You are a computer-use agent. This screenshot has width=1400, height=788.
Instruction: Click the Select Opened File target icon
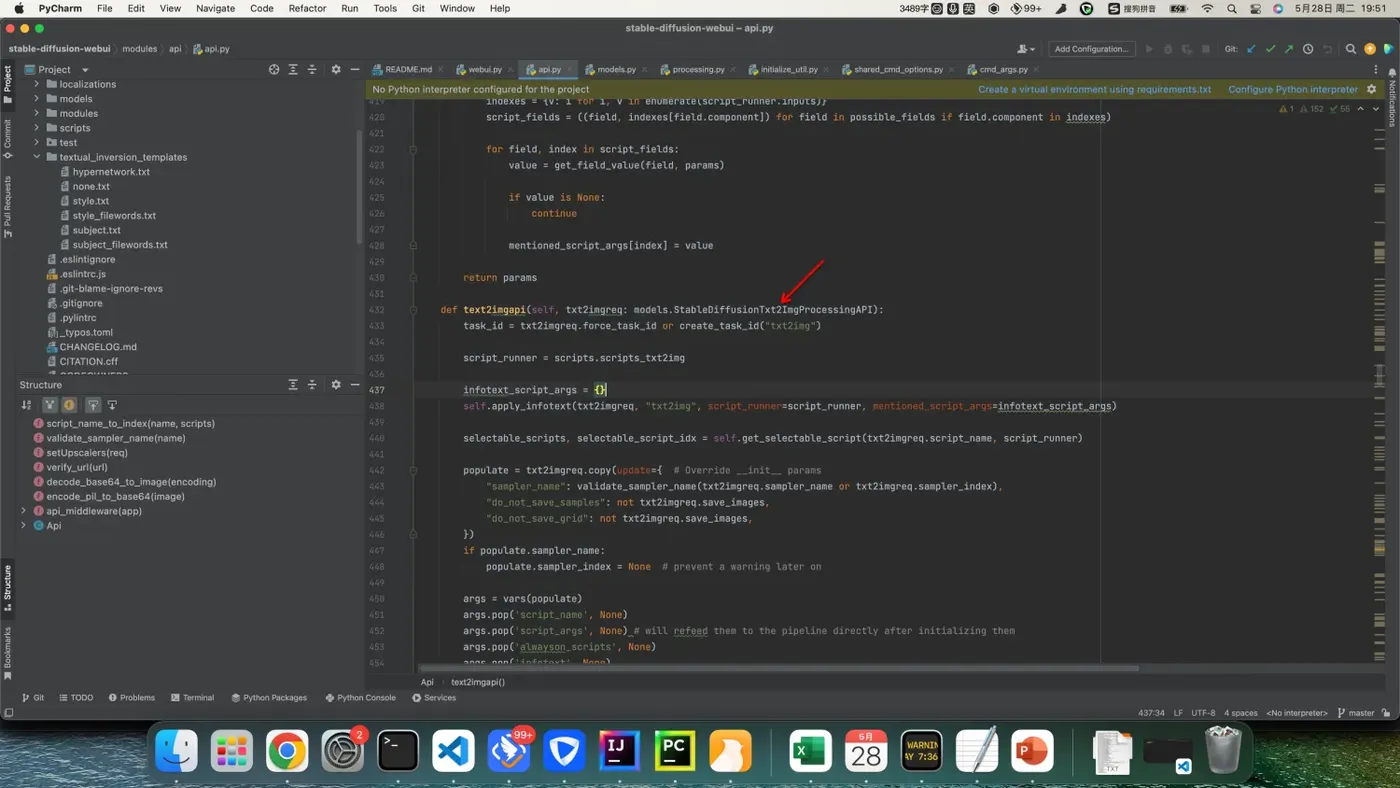tap(274, 69)
